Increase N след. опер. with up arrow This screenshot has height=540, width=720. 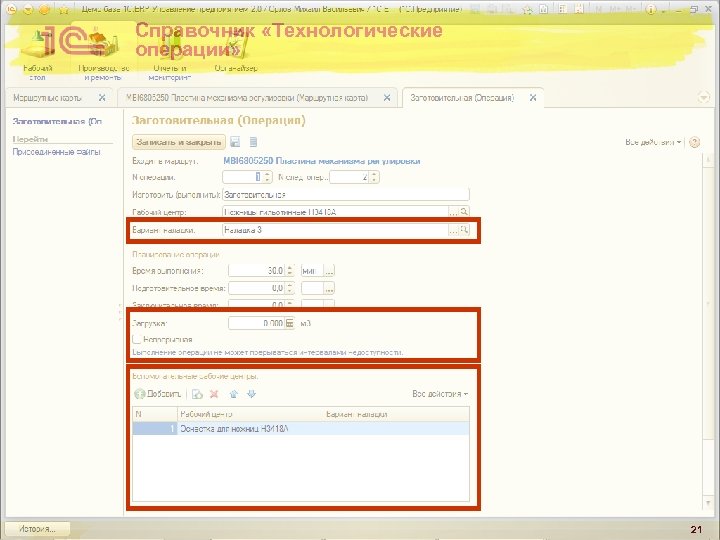coord(374,174)
